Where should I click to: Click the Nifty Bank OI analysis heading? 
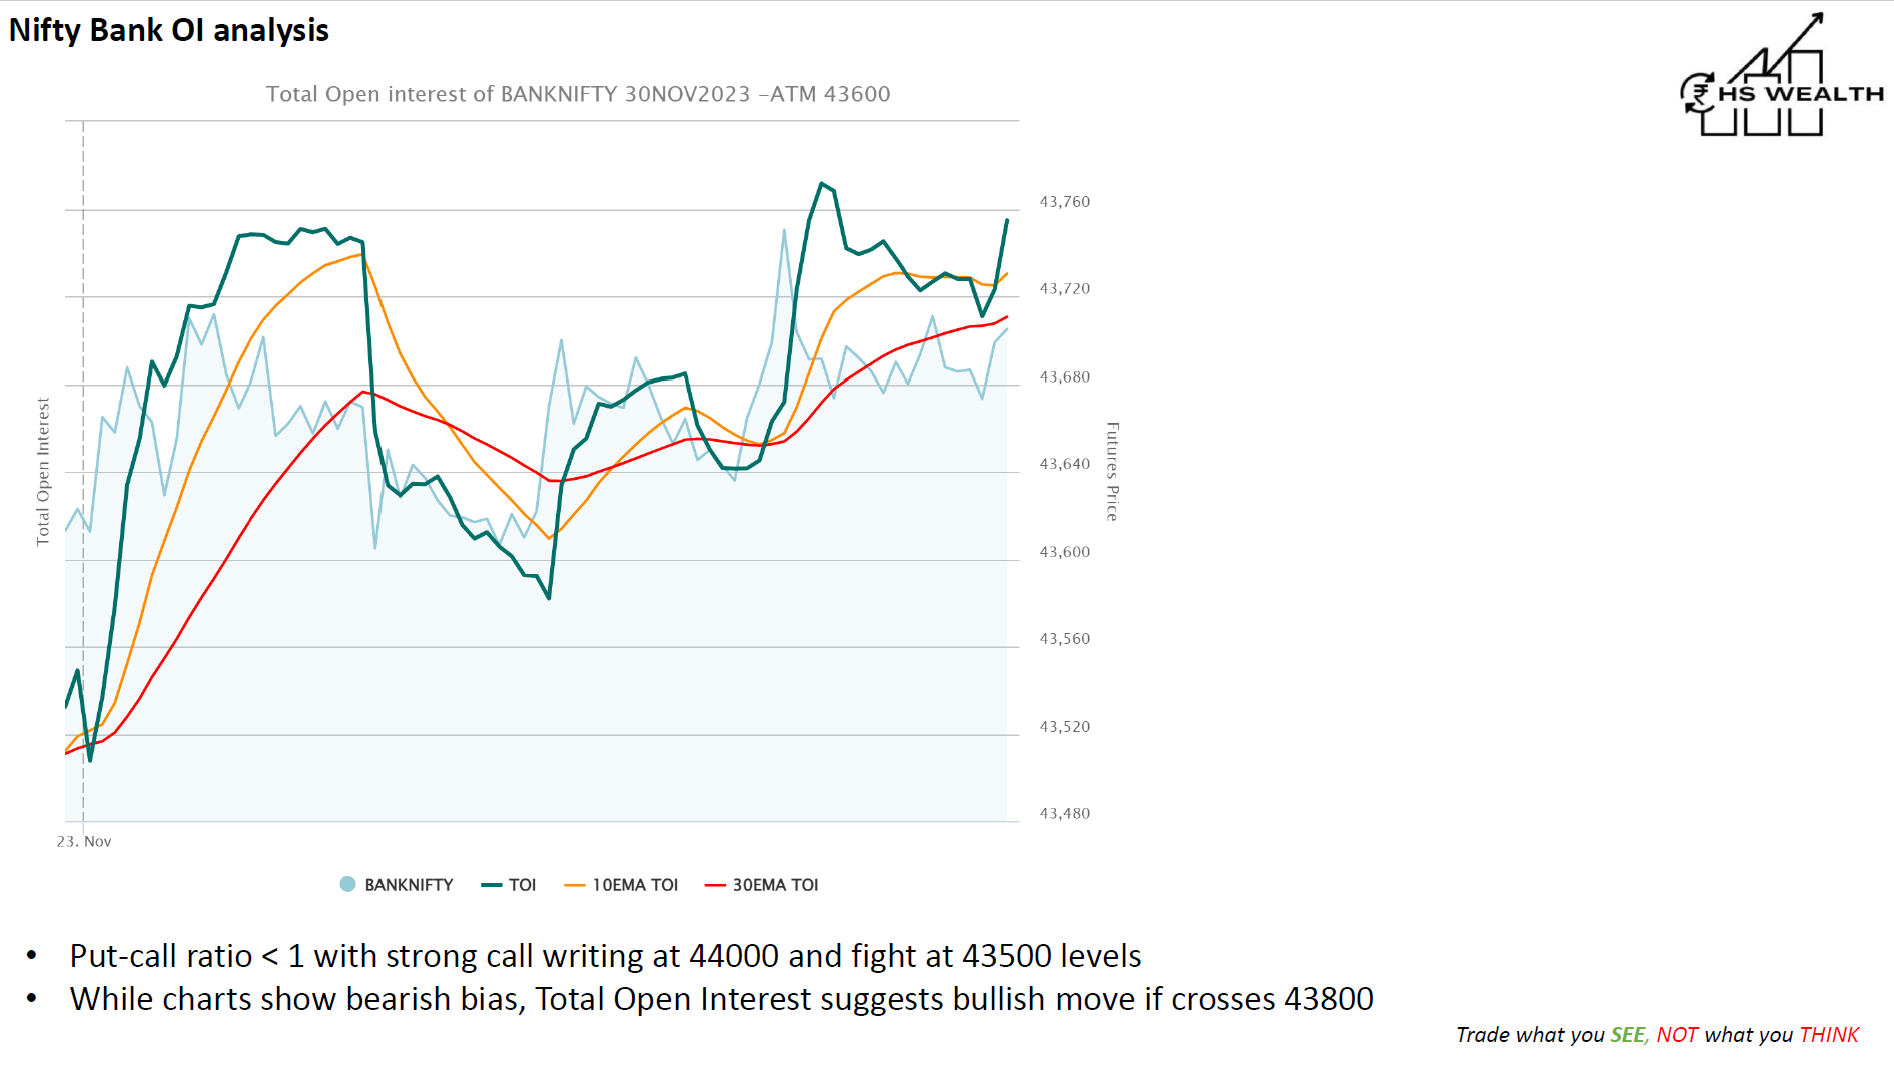point(169,30)
